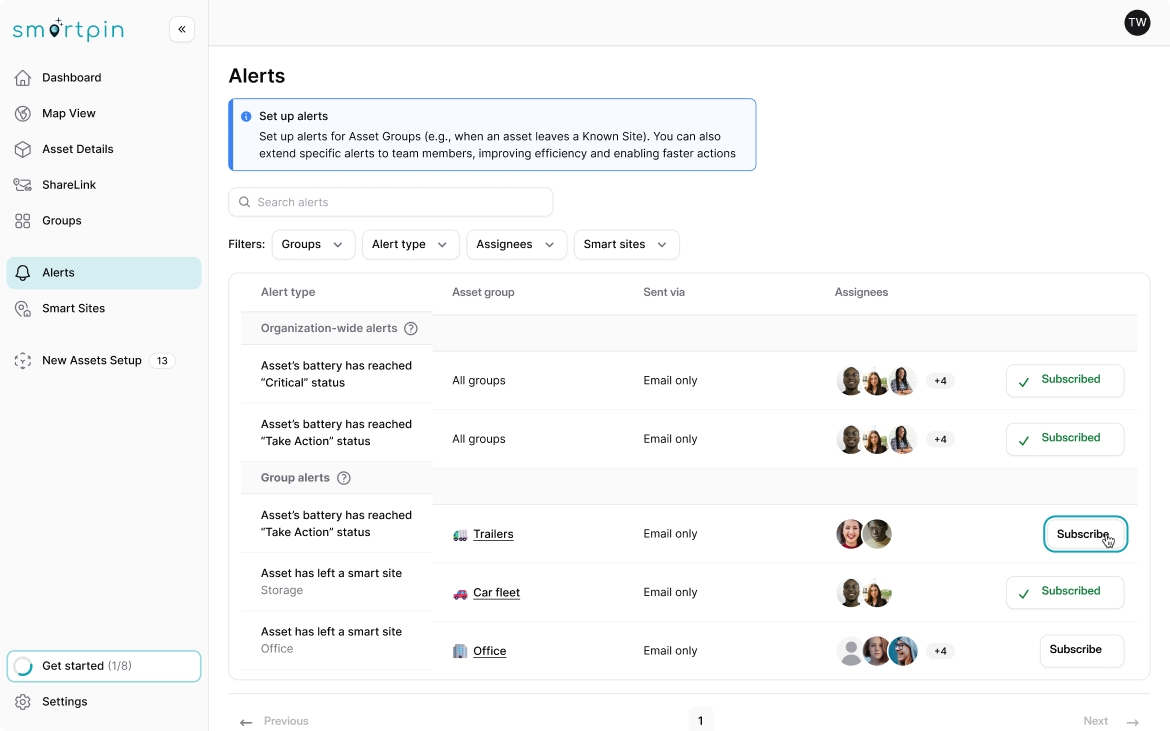Go to the Dashboard
This screenshot has width=1170, height=731.
click(71, 77)
